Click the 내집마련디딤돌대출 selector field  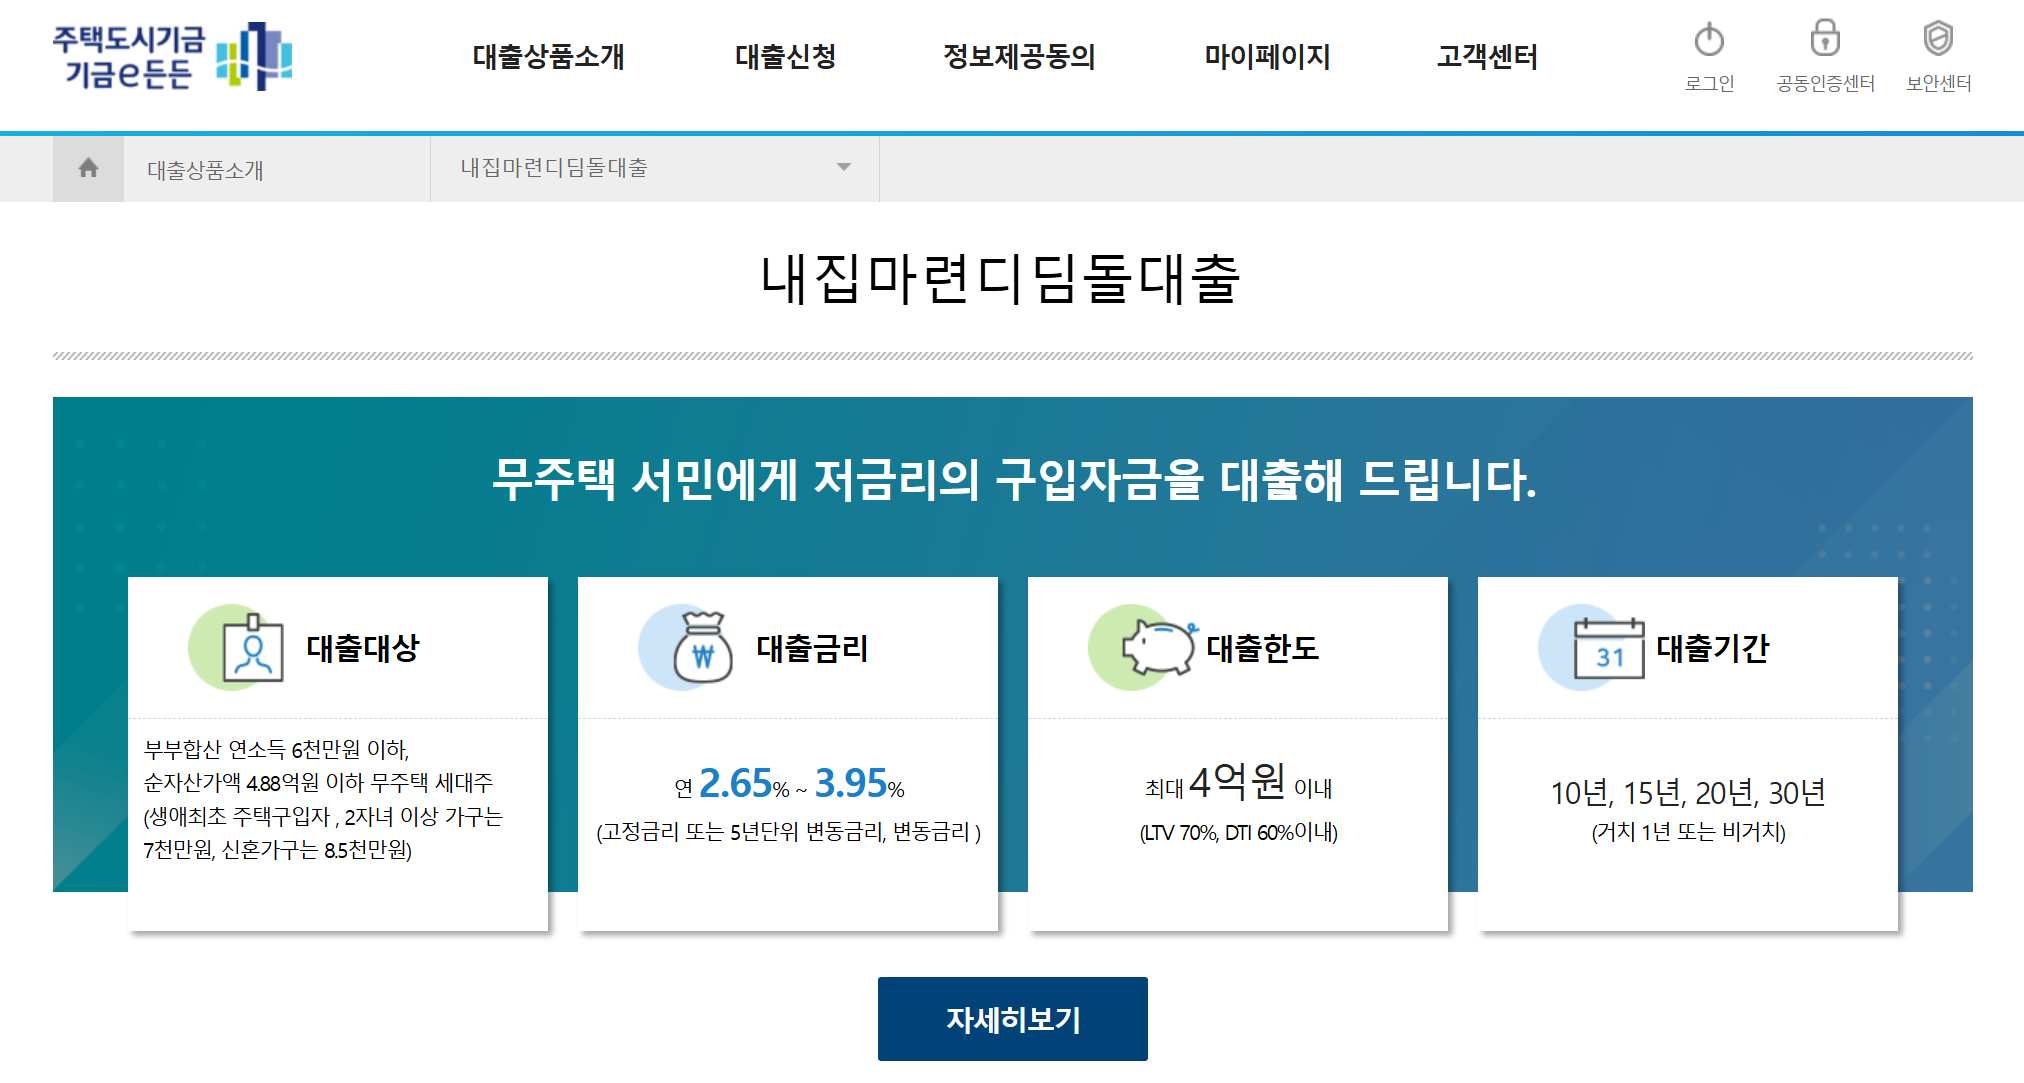point(554,168)
